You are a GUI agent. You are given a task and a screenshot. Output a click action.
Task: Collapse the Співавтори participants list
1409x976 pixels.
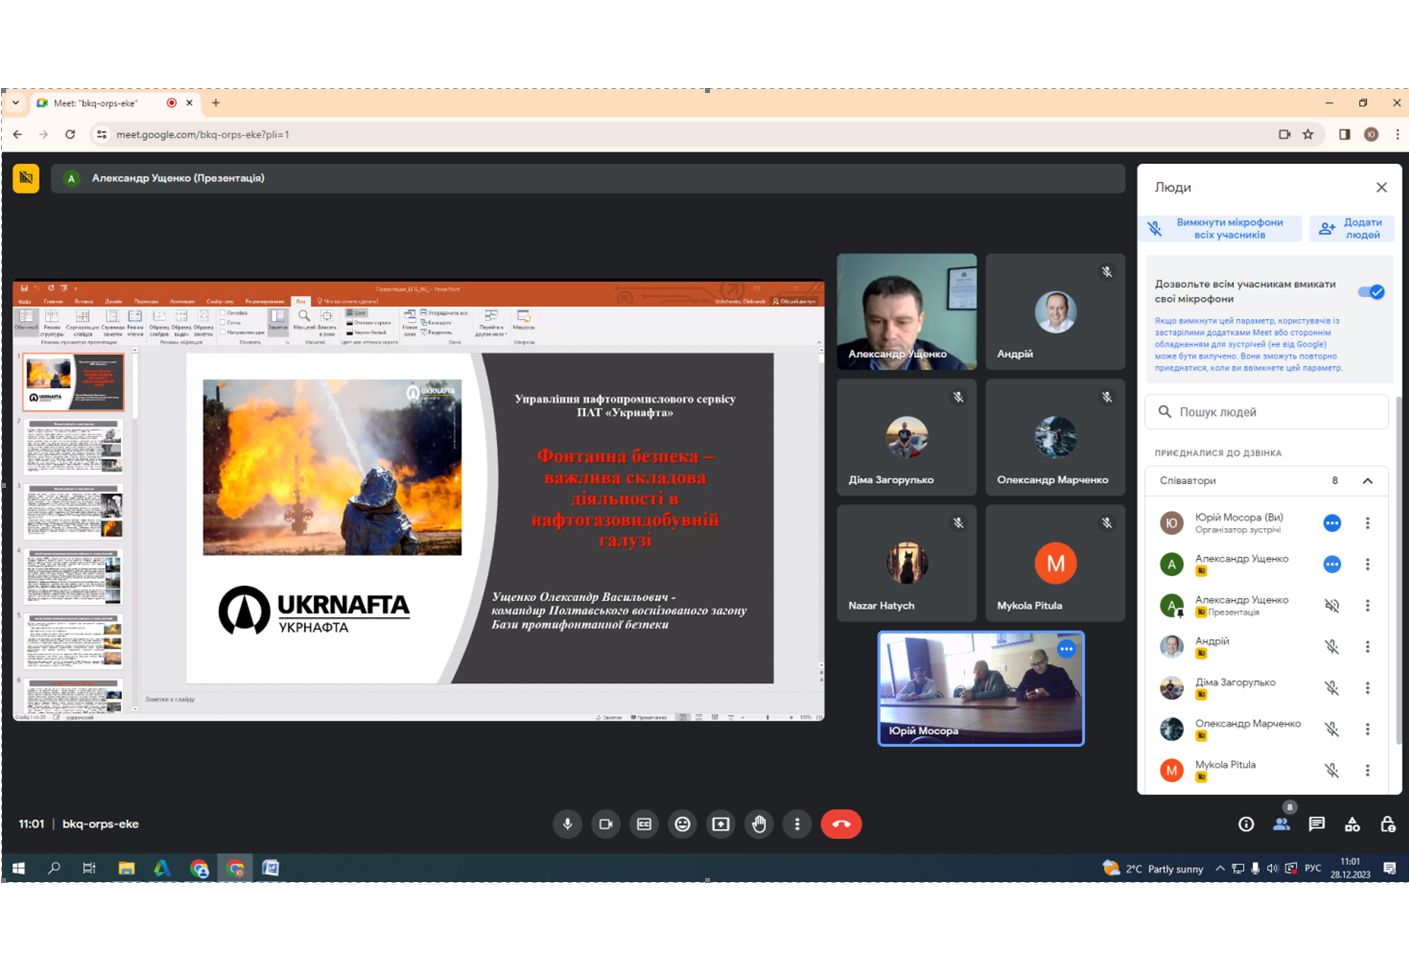pos(1367,481)
